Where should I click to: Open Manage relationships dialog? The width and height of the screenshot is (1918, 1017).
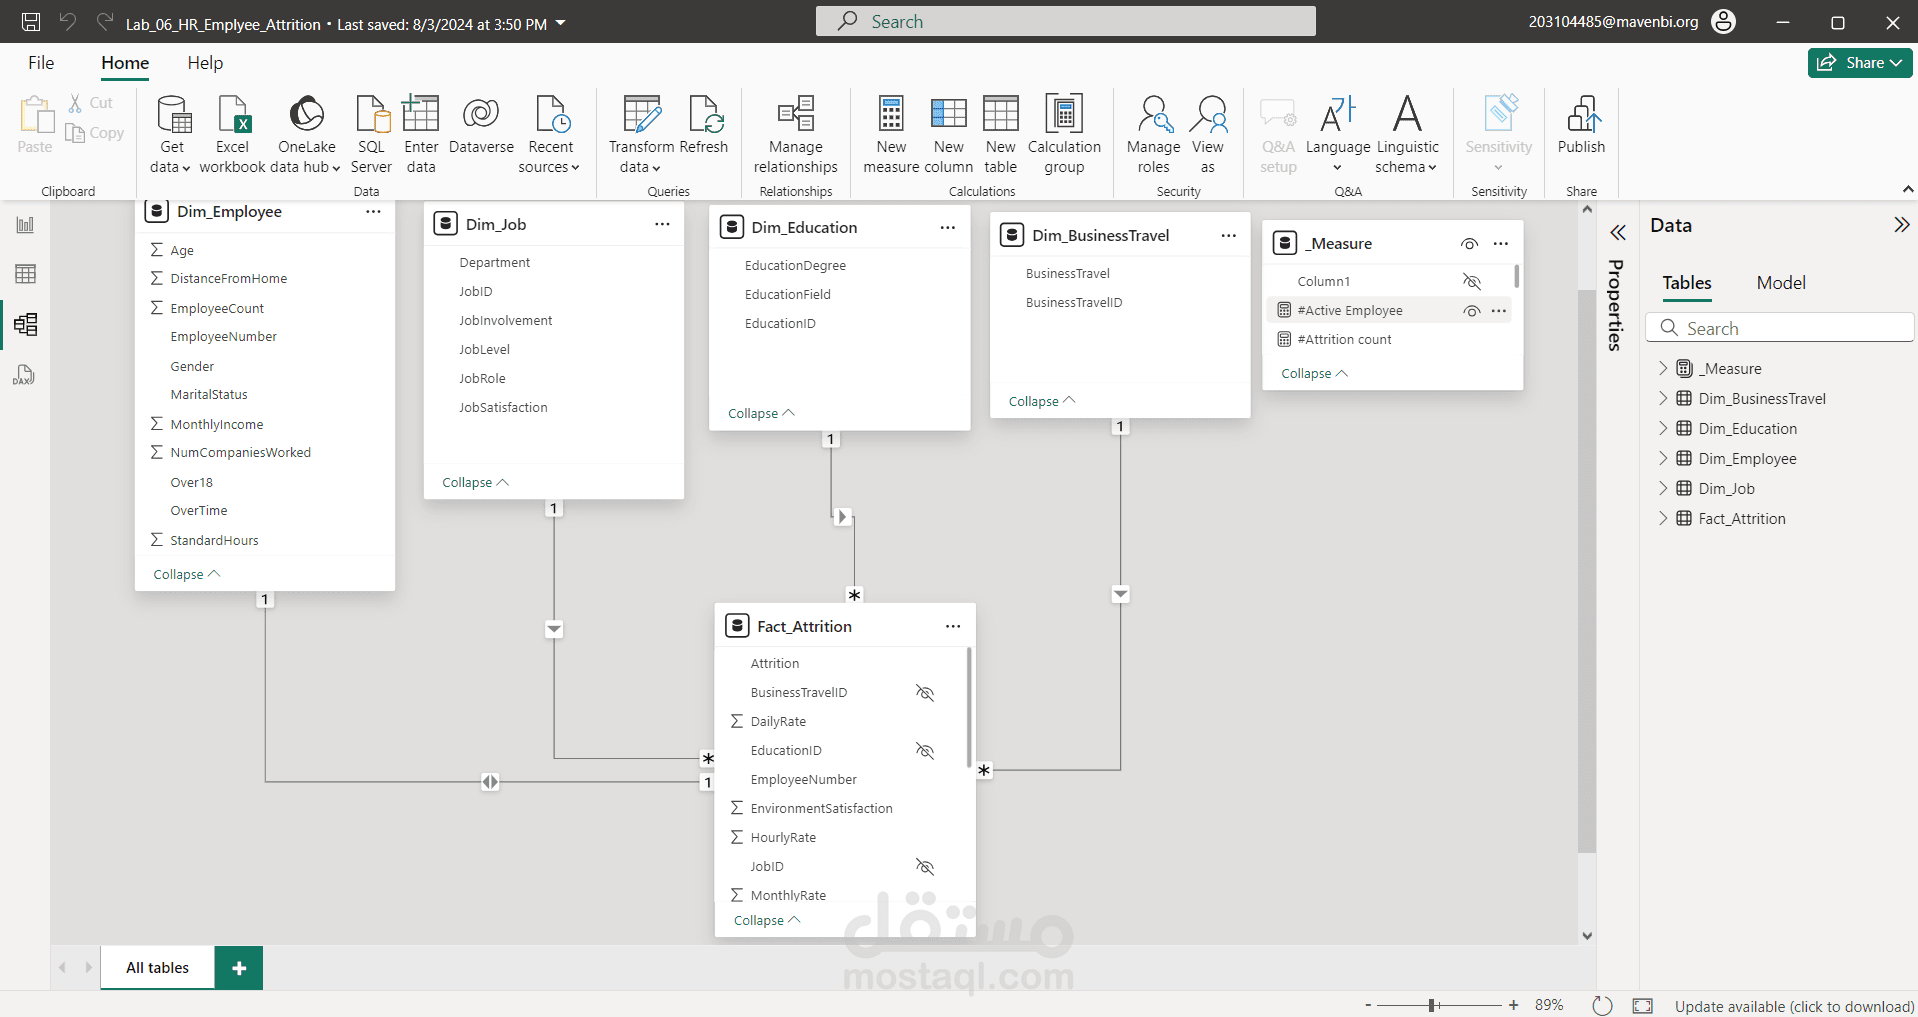tap(796, 134)
